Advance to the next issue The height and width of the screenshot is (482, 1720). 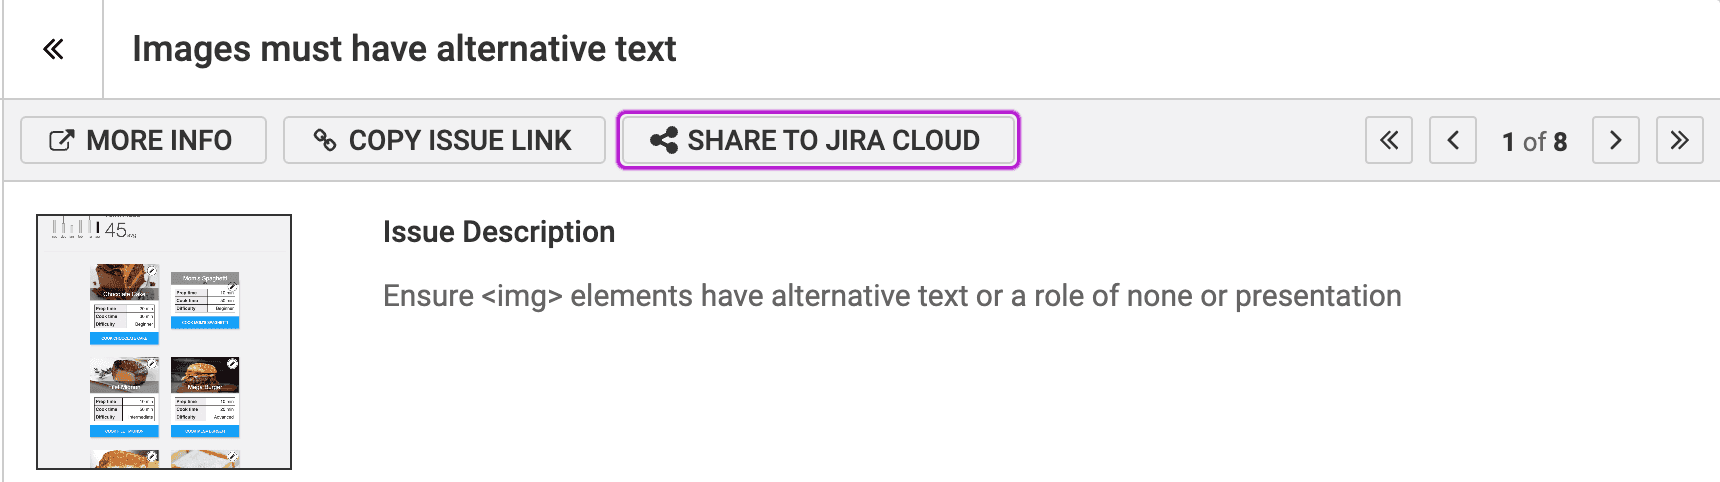click(x=1615, y=141)
